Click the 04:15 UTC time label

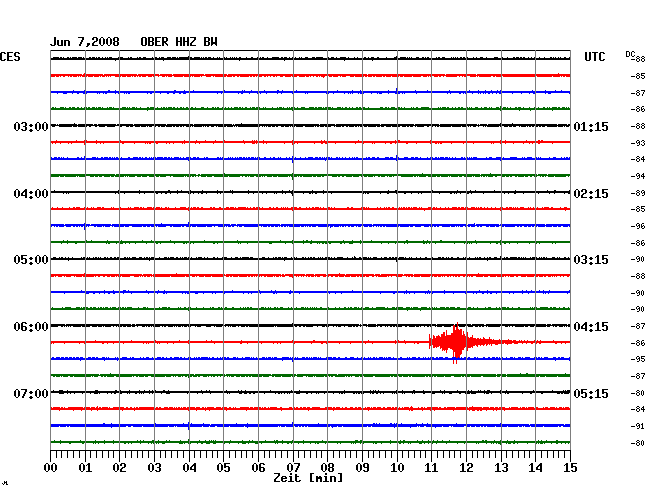[591, 327]
